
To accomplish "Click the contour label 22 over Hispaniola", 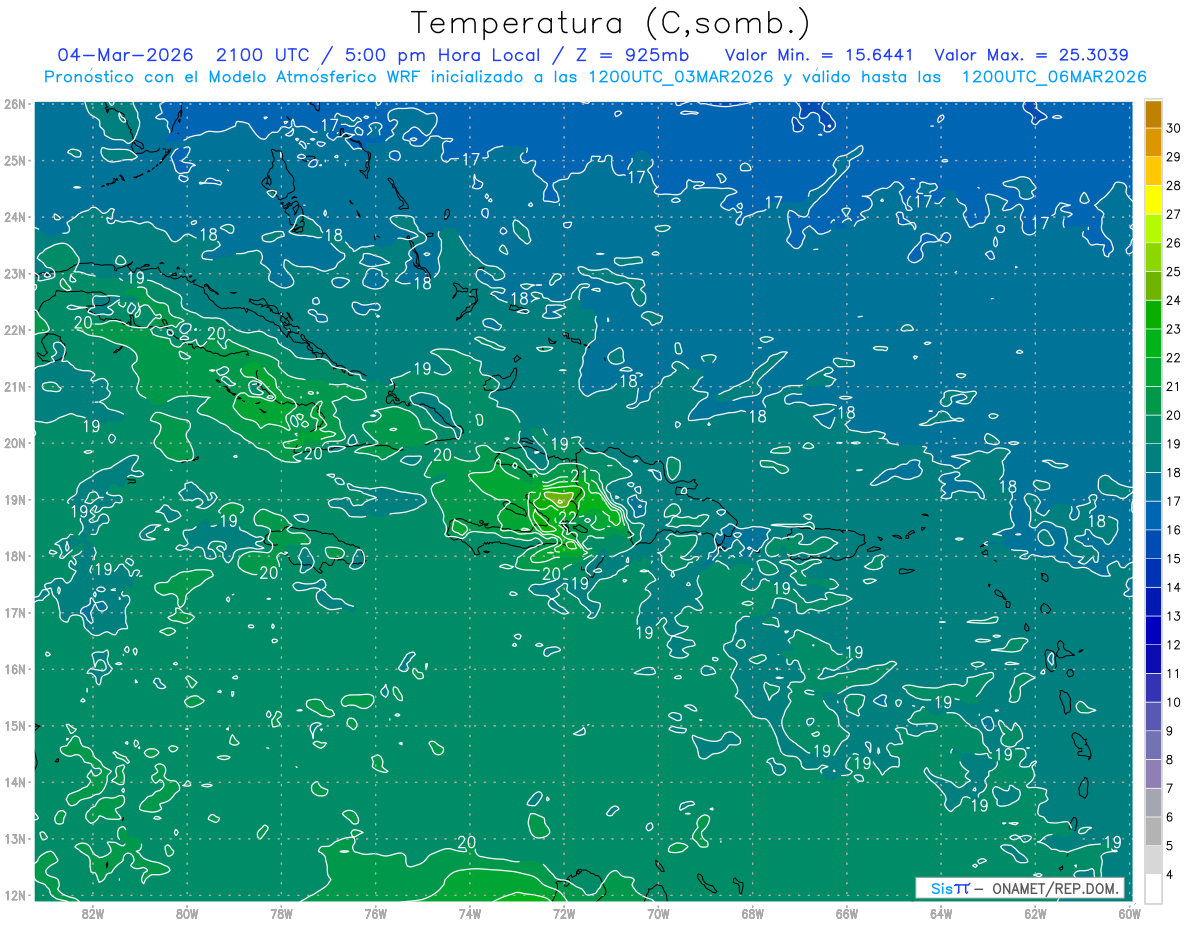I will pos(566,517).
